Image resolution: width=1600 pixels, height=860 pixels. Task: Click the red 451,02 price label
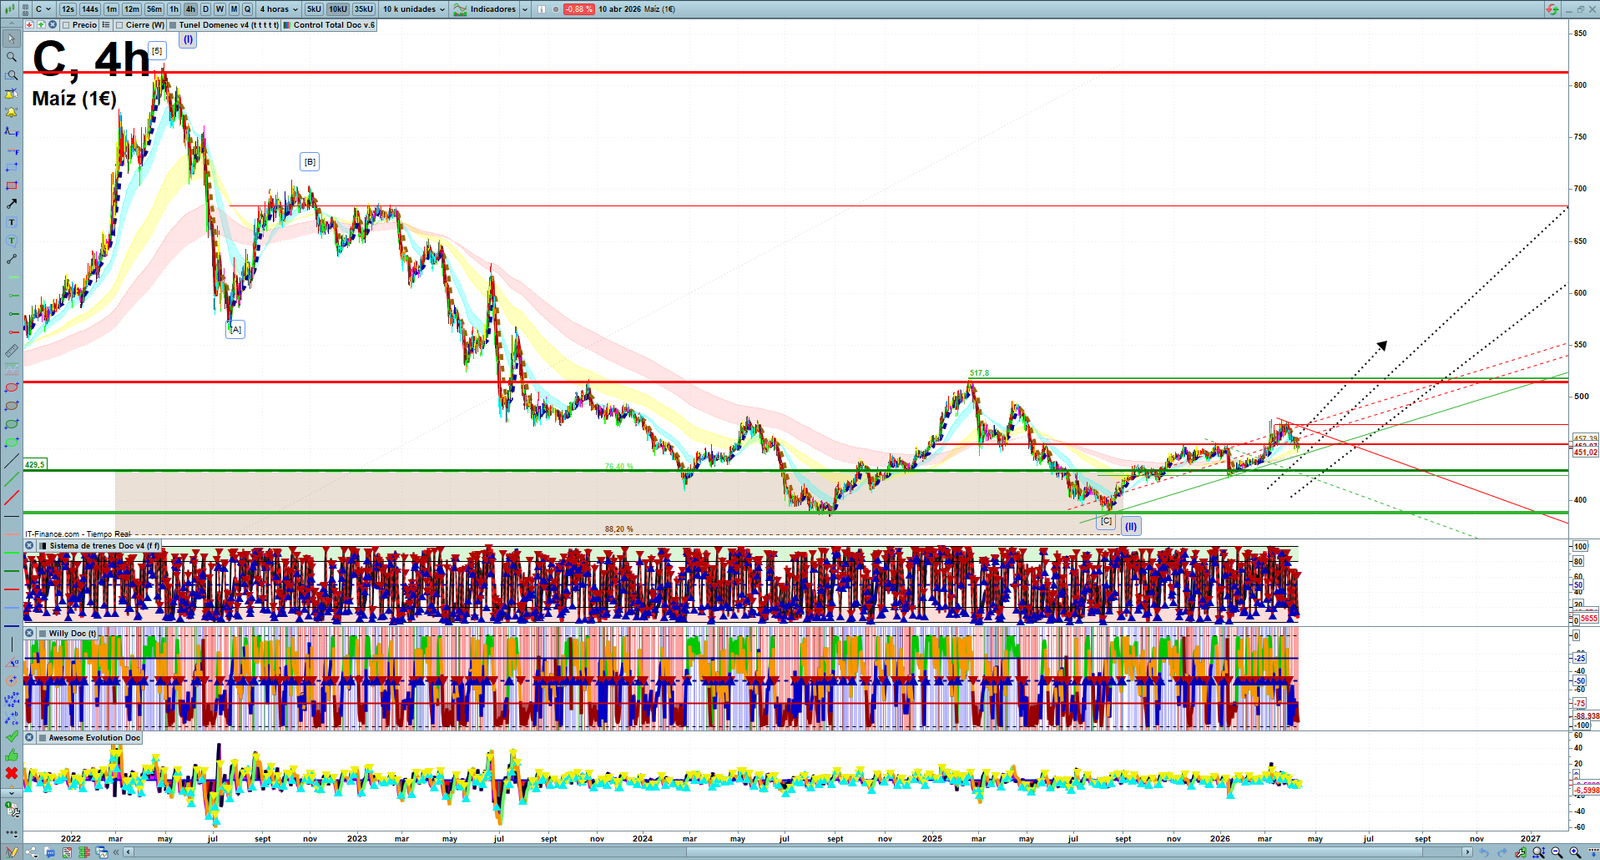1586,452
